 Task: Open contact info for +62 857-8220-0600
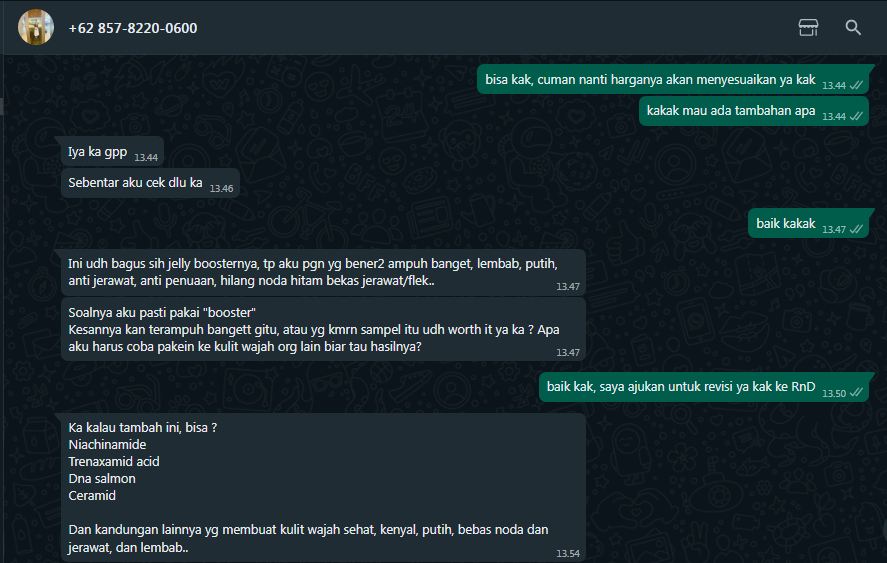132,28
